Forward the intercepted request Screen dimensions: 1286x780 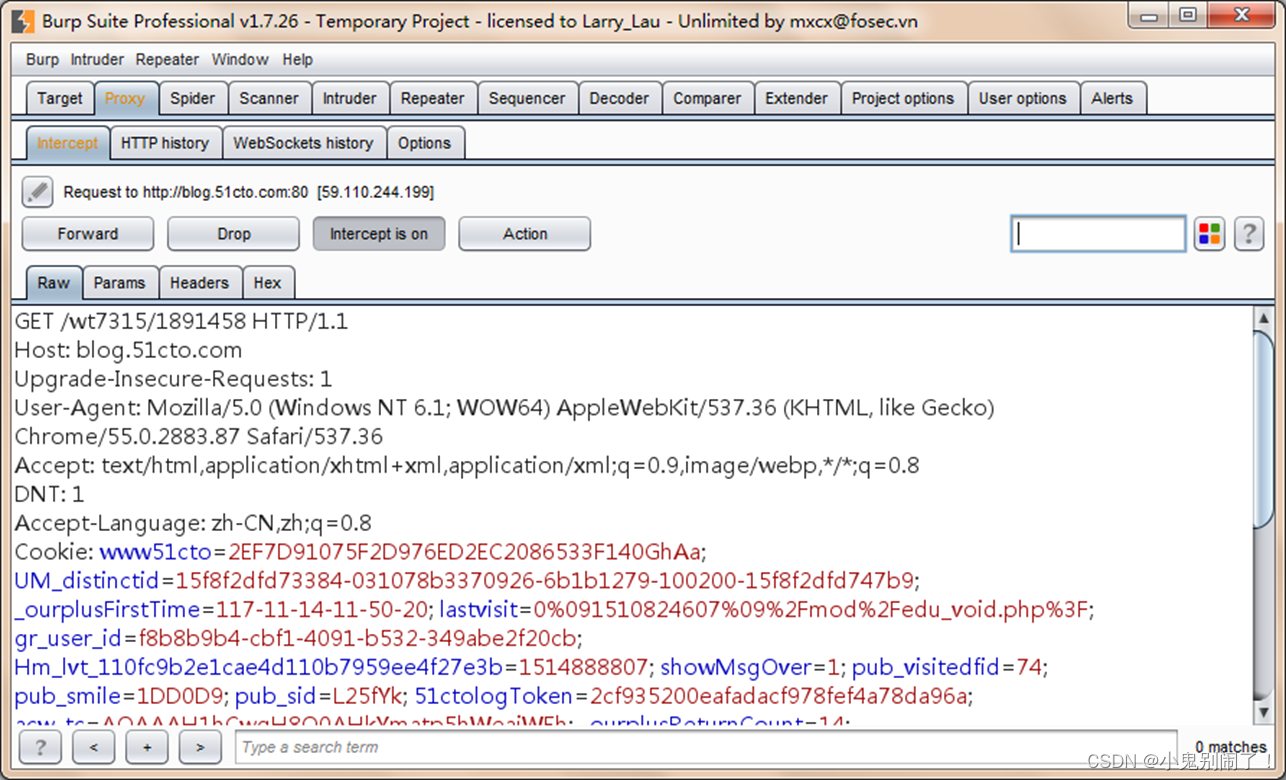(88, 234)
